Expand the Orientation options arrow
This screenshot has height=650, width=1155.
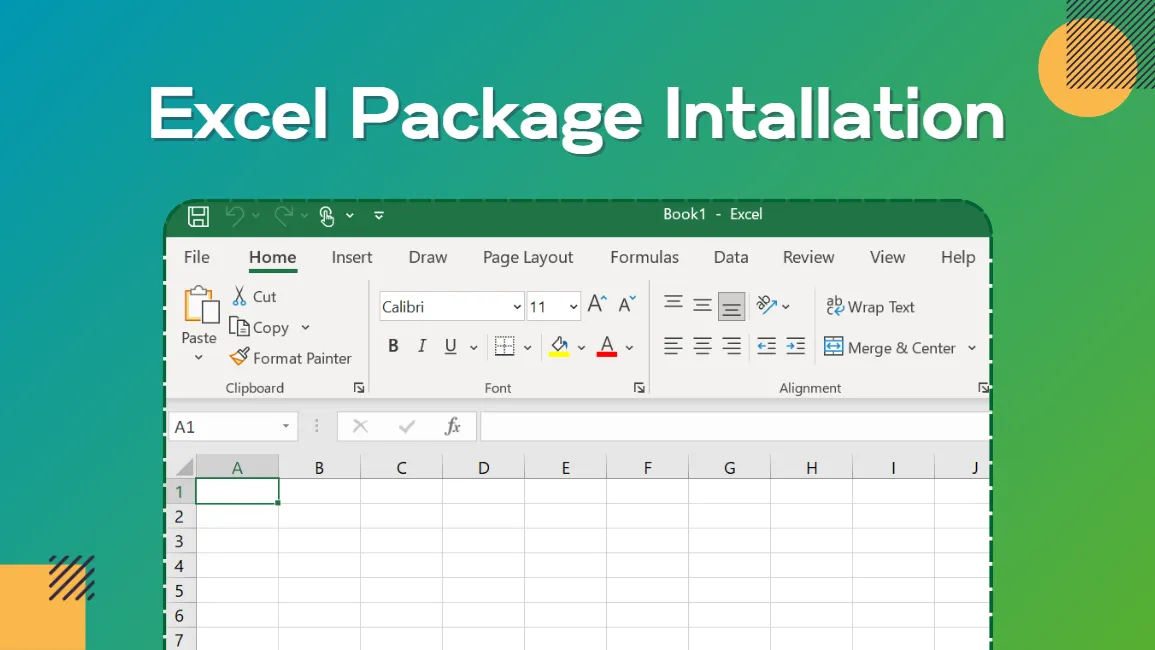click(786, 307)
